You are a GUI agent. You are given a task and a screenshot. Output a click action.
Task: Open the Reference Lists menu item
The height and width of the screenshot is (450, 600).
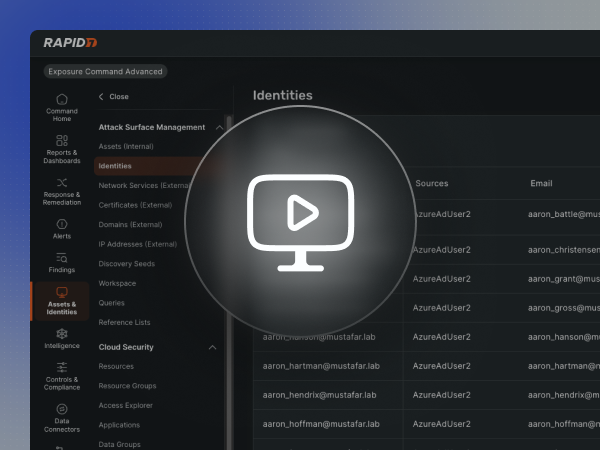[124, 322]
